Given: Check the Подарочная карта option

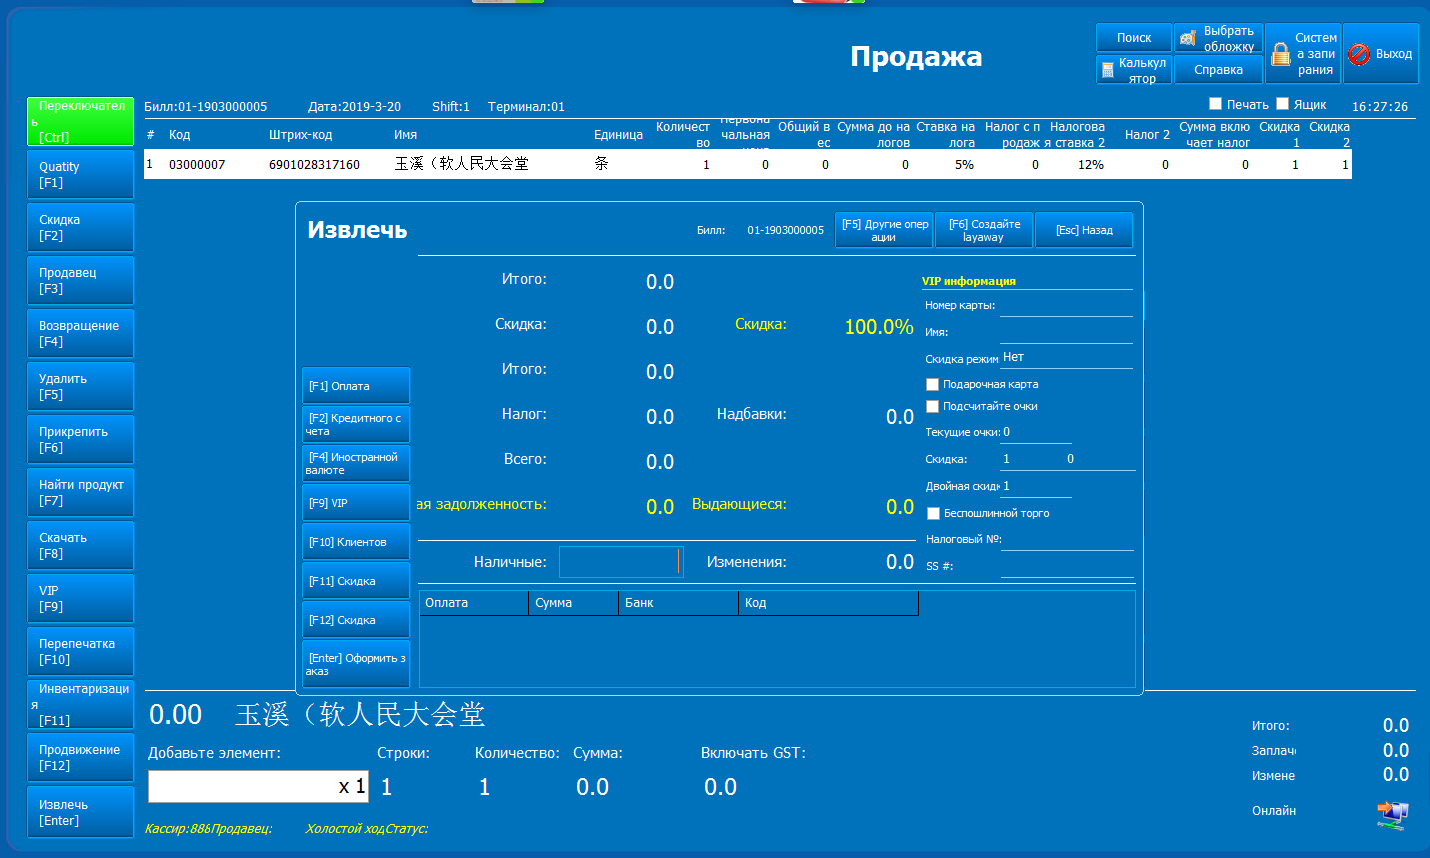Looking at the screenshot, I should [x=933, y=384].
